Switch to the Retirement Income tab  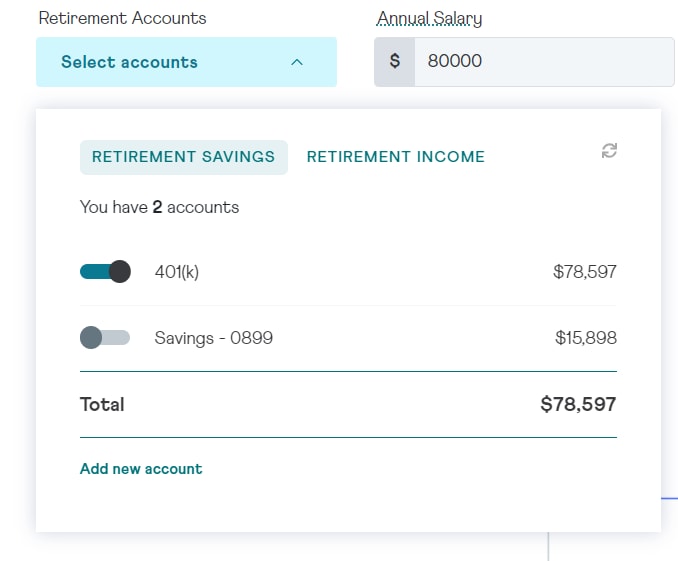click(x=396, y=157)
